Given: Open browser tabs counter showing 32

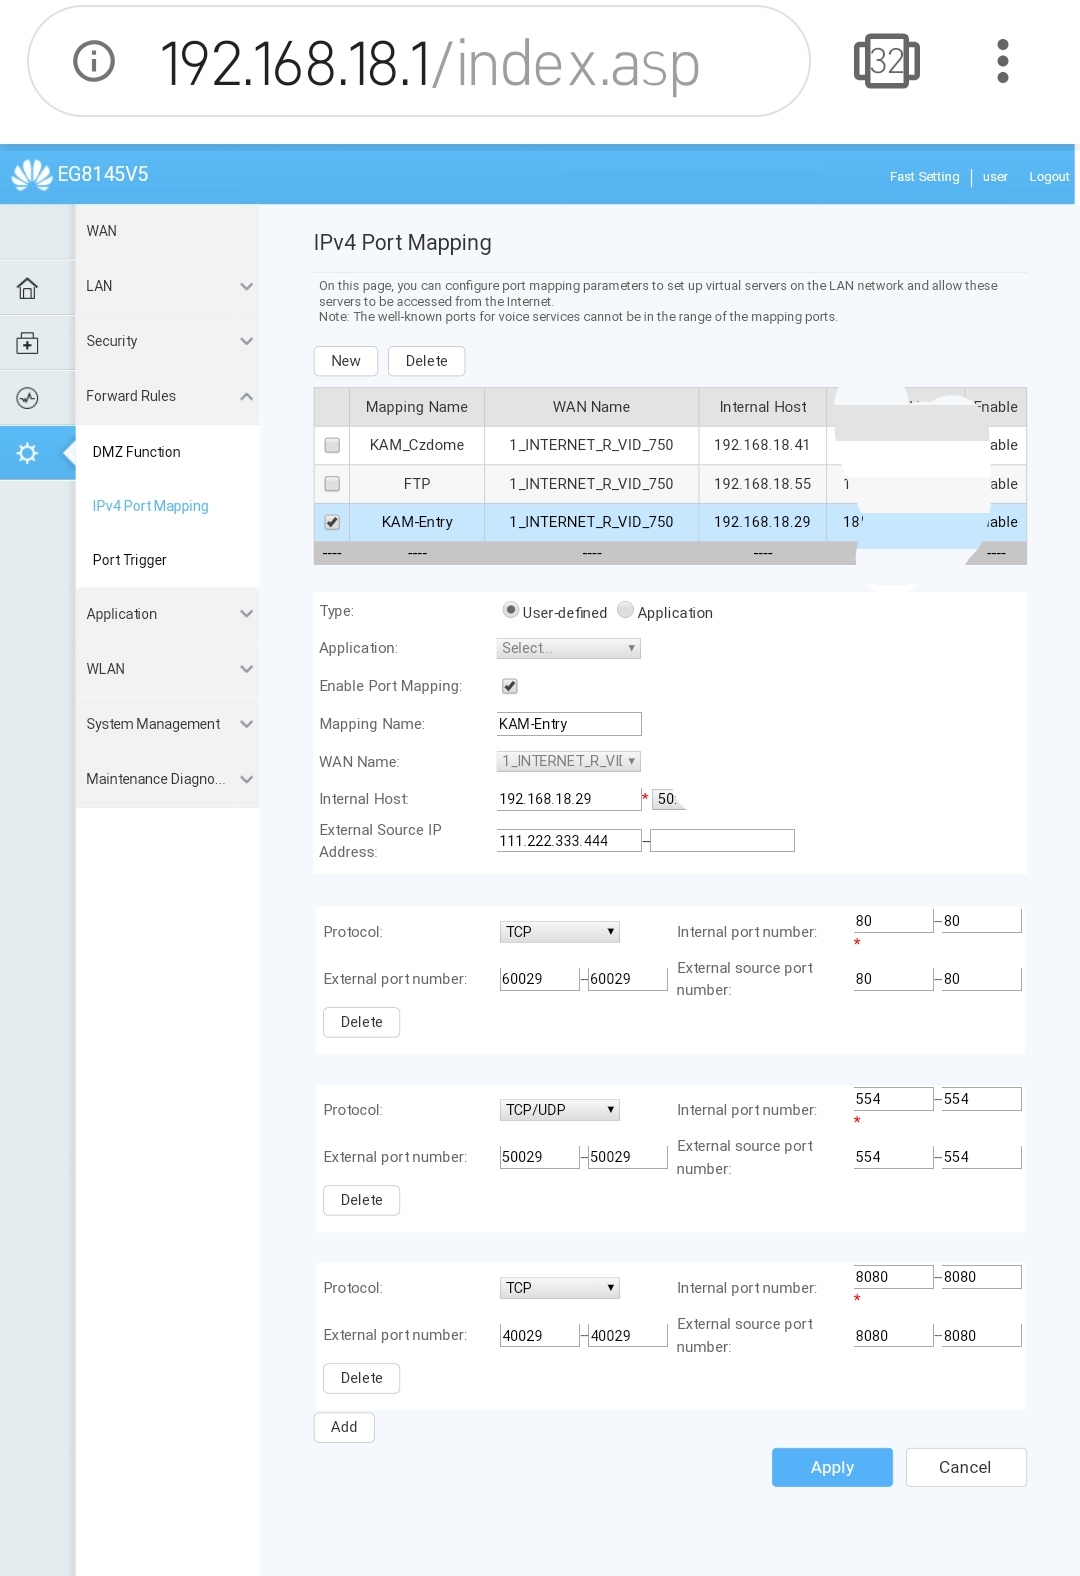Looking at the screenshot, I should pos(886,62).
